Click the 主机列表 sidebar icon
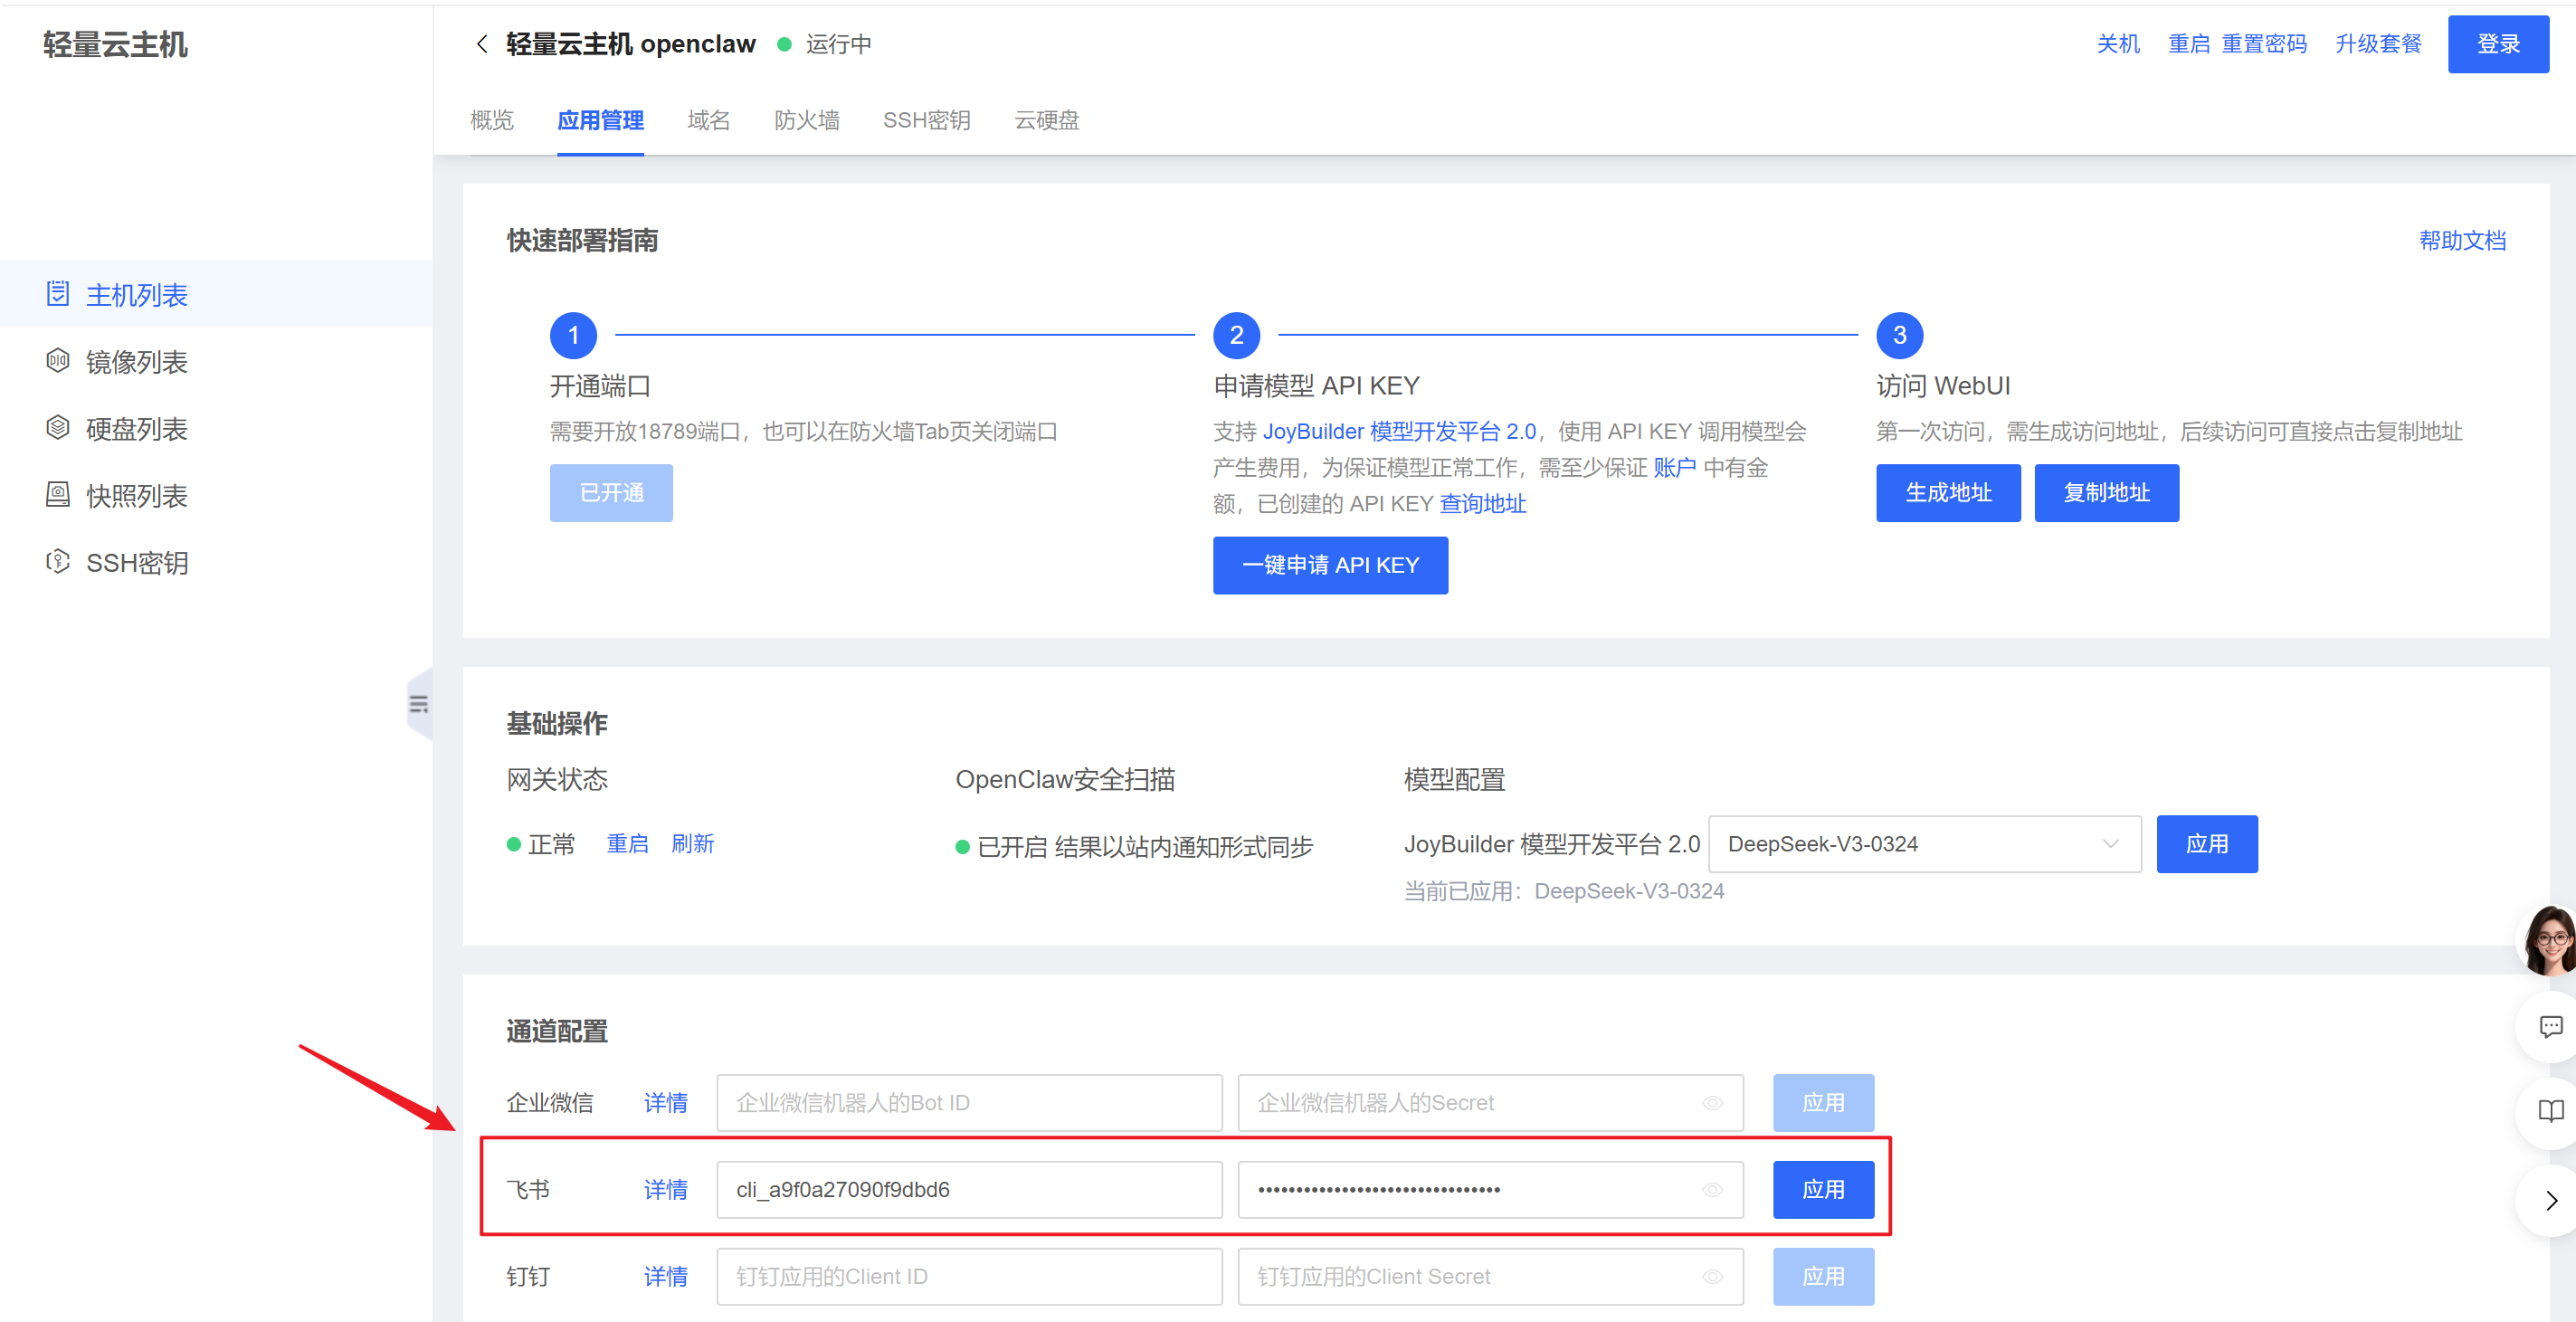 click(58, 294)
